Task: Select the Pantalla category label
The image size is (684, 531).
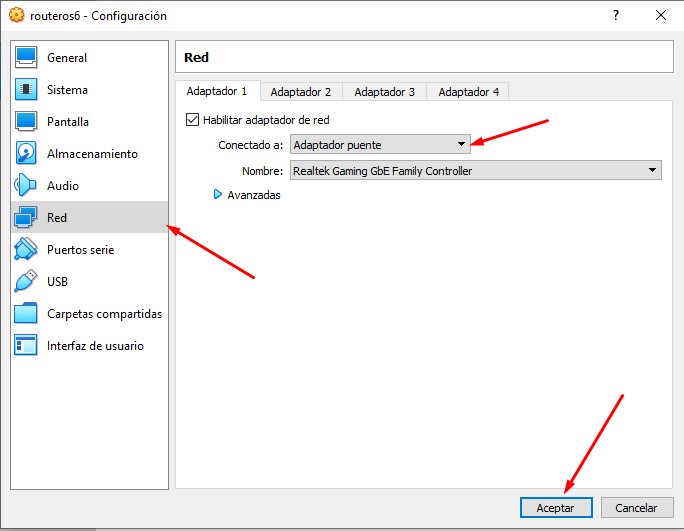Action: 68,122
